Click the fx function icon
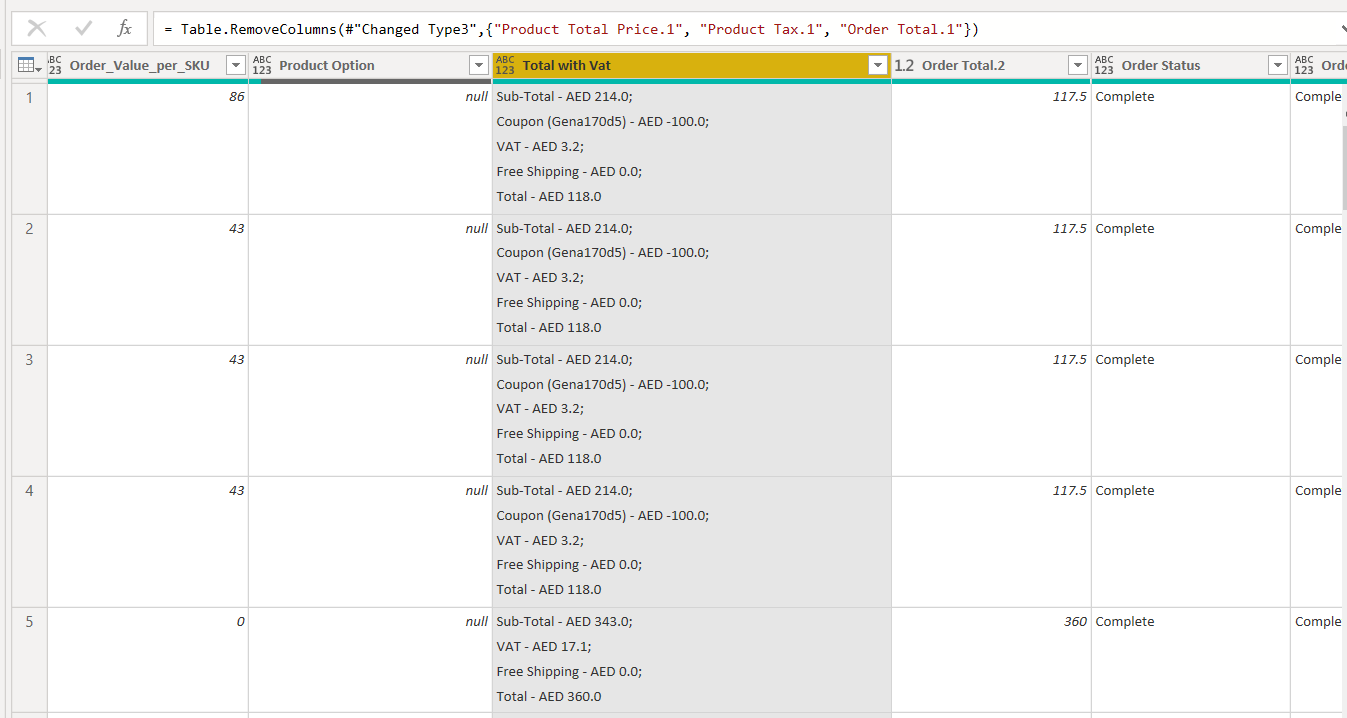 coord(124,29)
